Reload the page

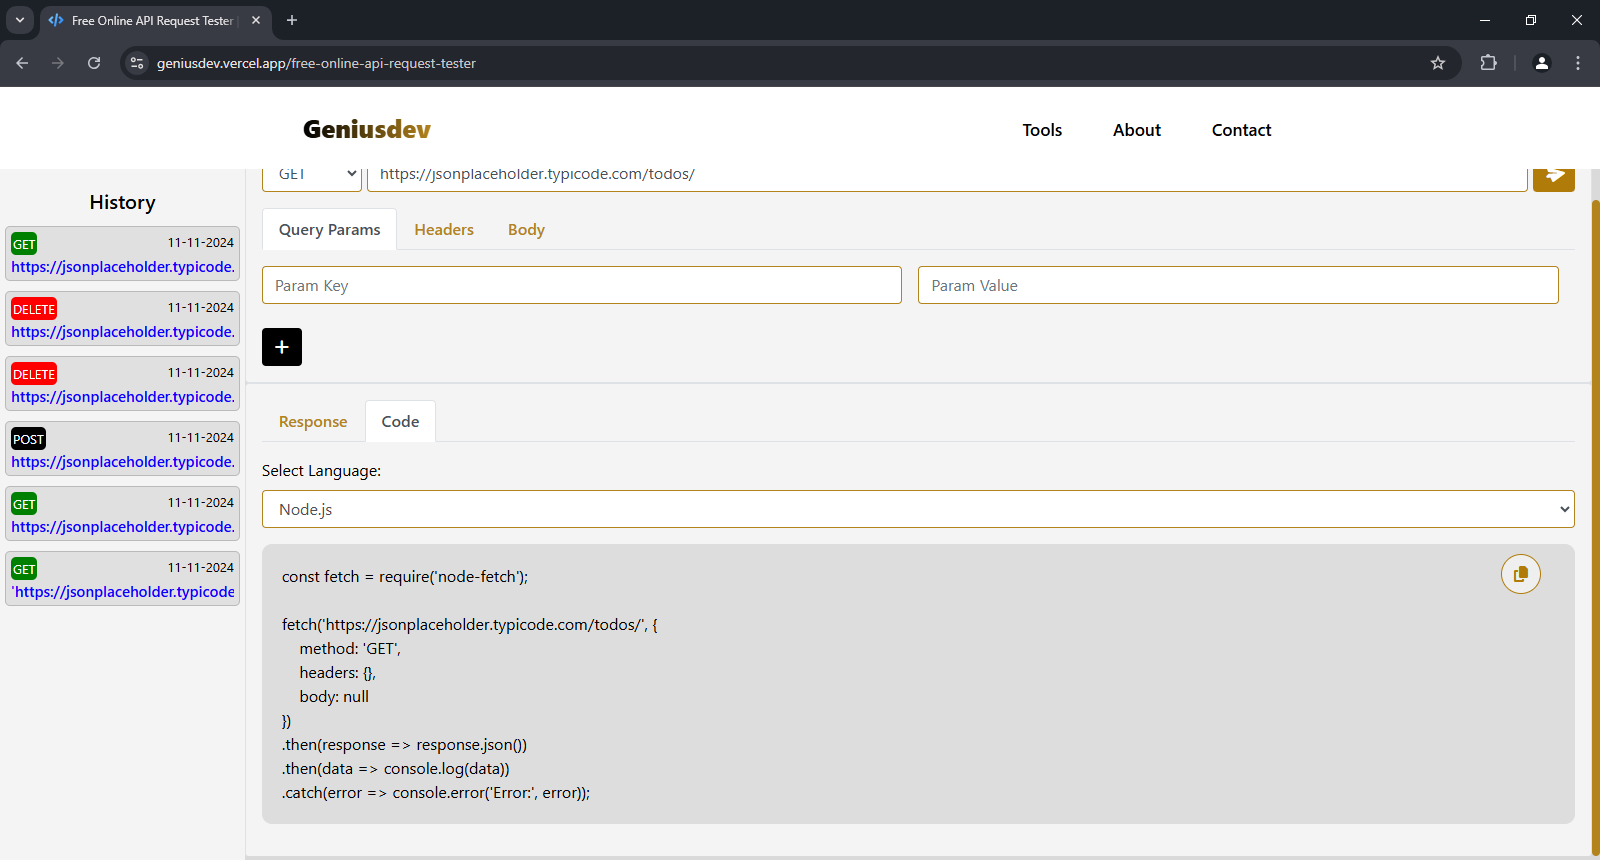tap(94, 63)
